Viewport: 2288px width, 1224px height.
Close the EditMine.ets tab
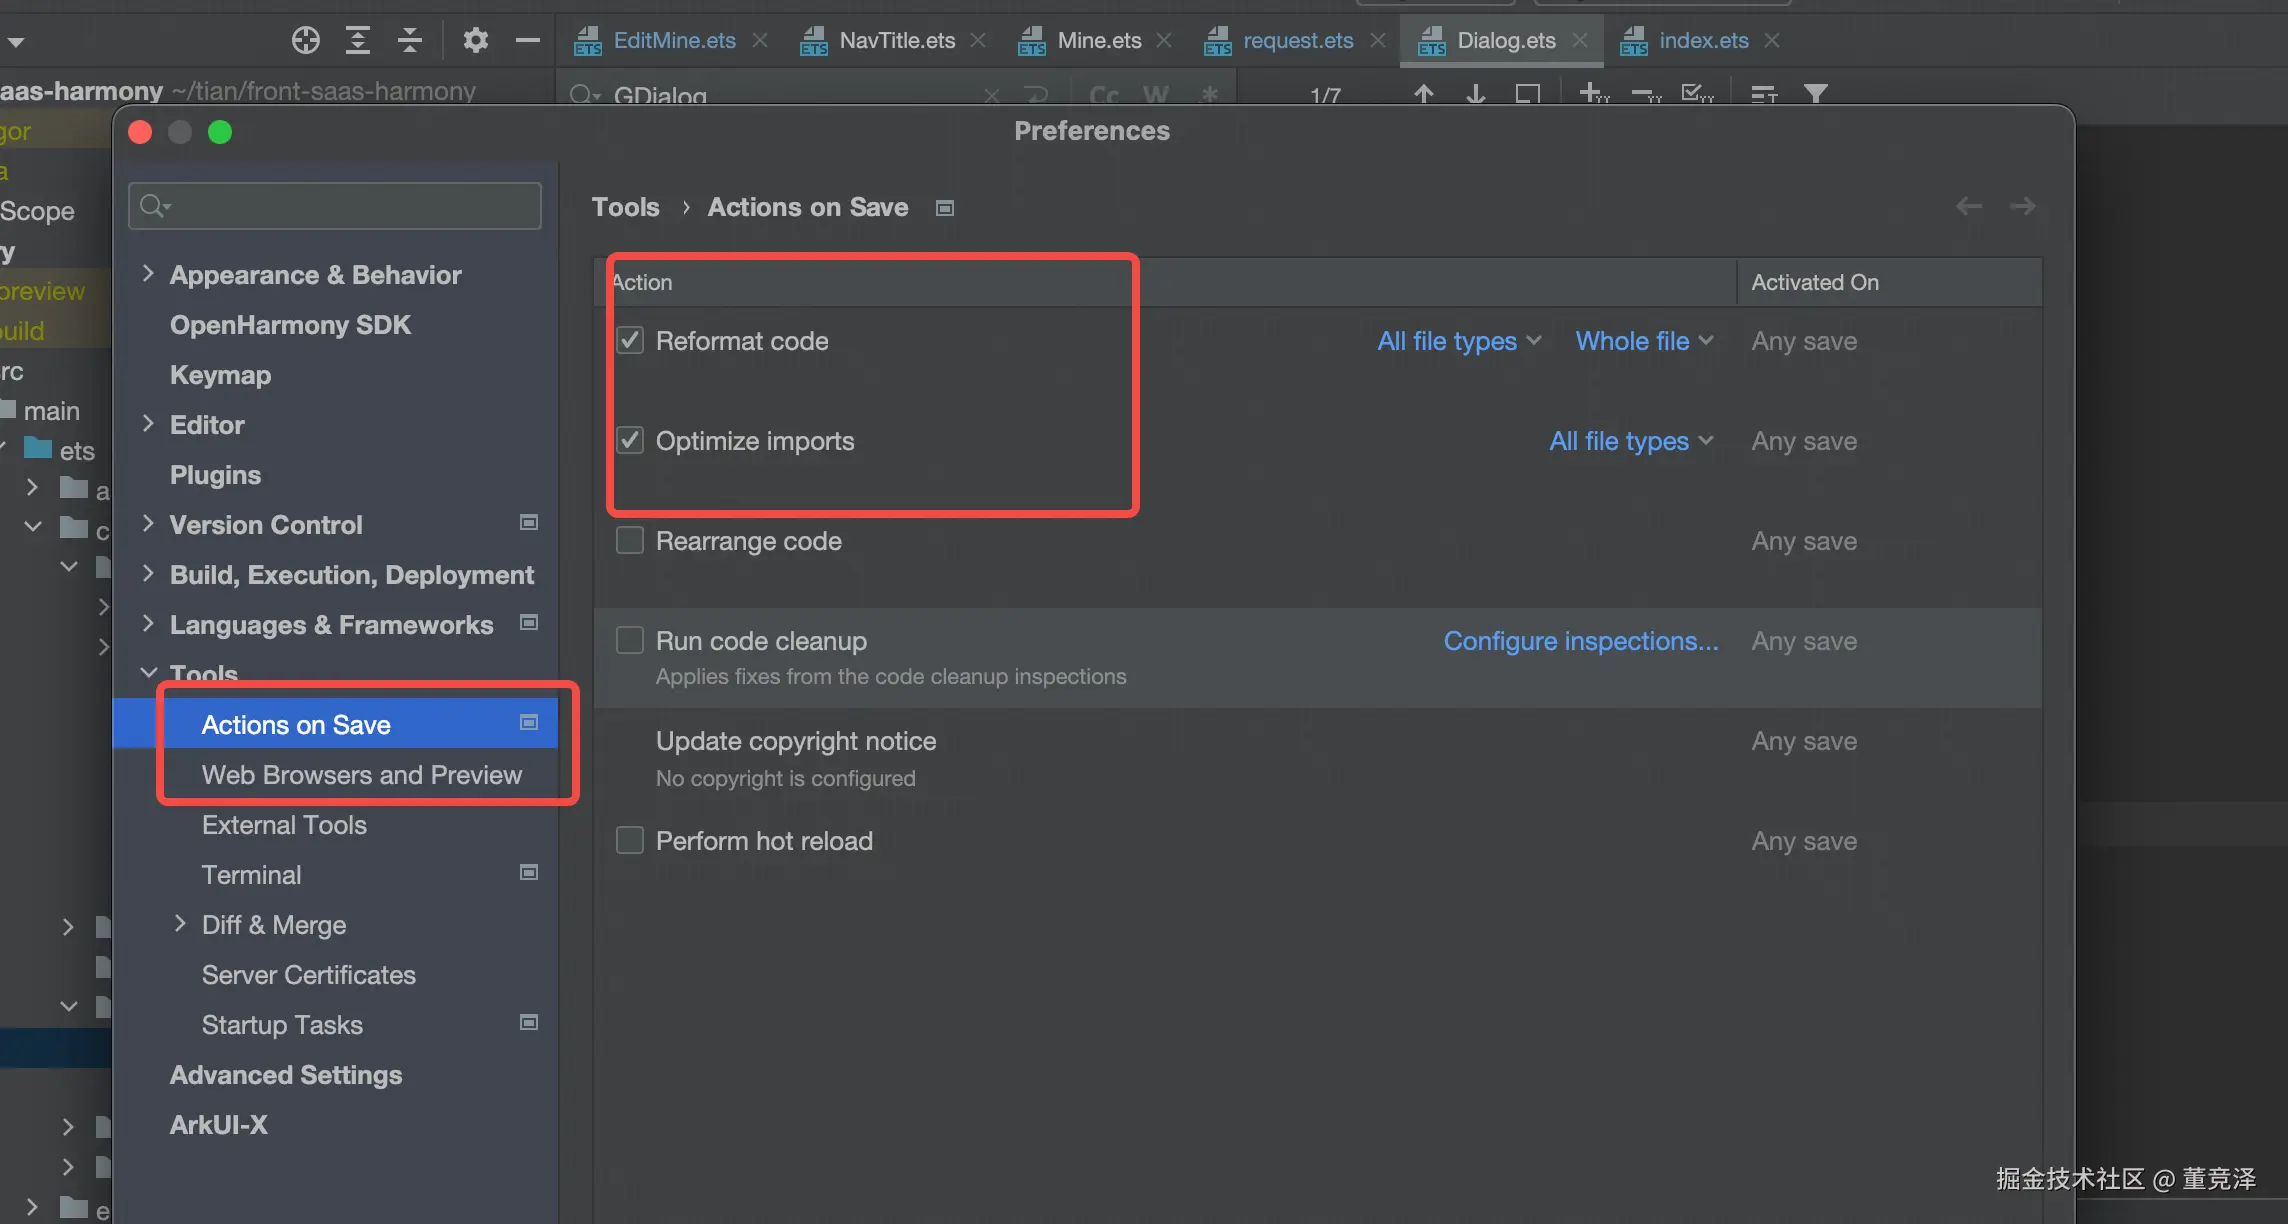[x=760, y=40]
